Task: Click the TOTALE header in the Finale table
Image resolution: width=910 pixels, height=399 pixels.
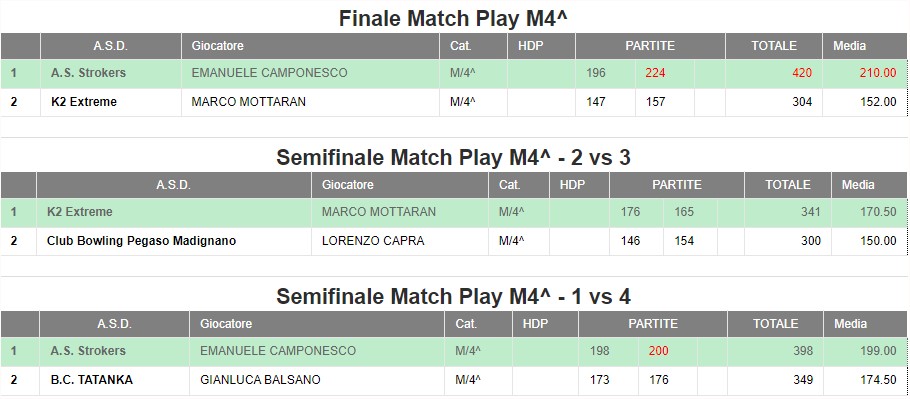Action: tap(774, 46)
